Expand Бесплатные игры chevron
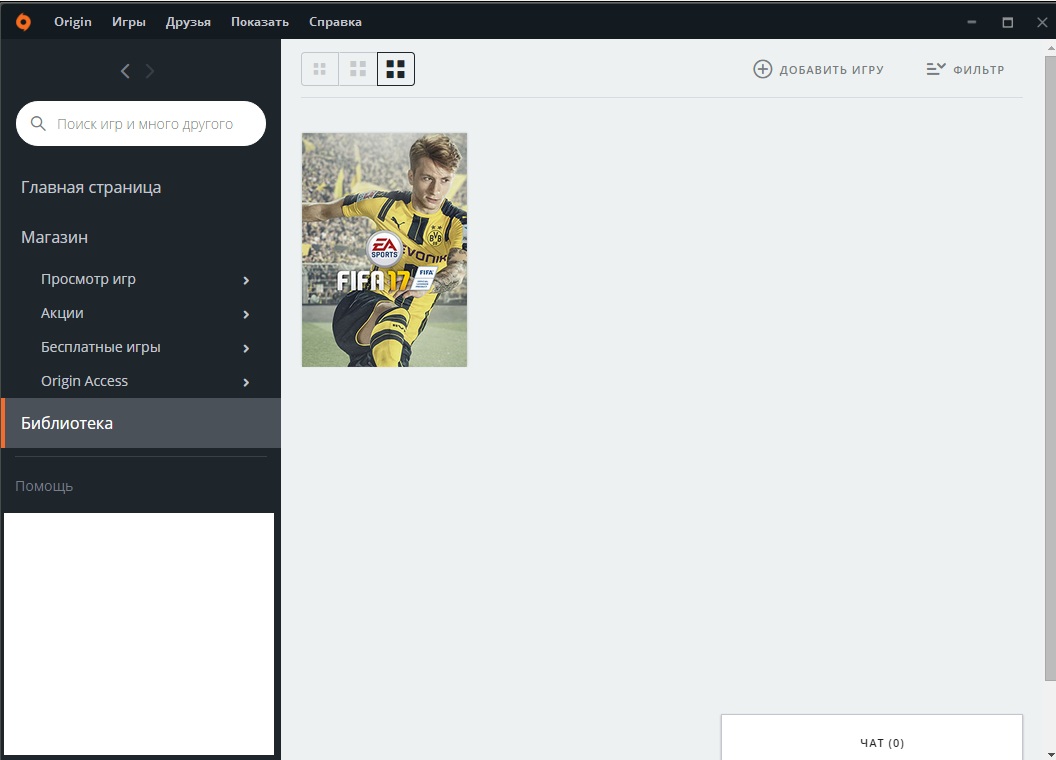Image resolution: width=1056 pixels, height=760 pixels. (246, 348)
